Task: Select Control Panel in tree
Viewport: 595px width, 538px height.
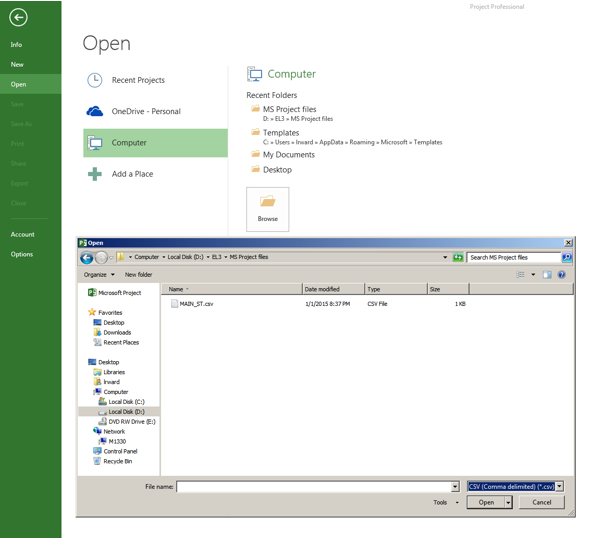Action: pos(115,451)
